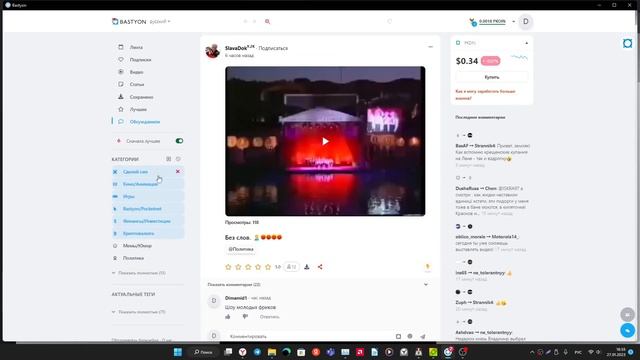Play the concert video
640x360 pixels.
(325, 141)
